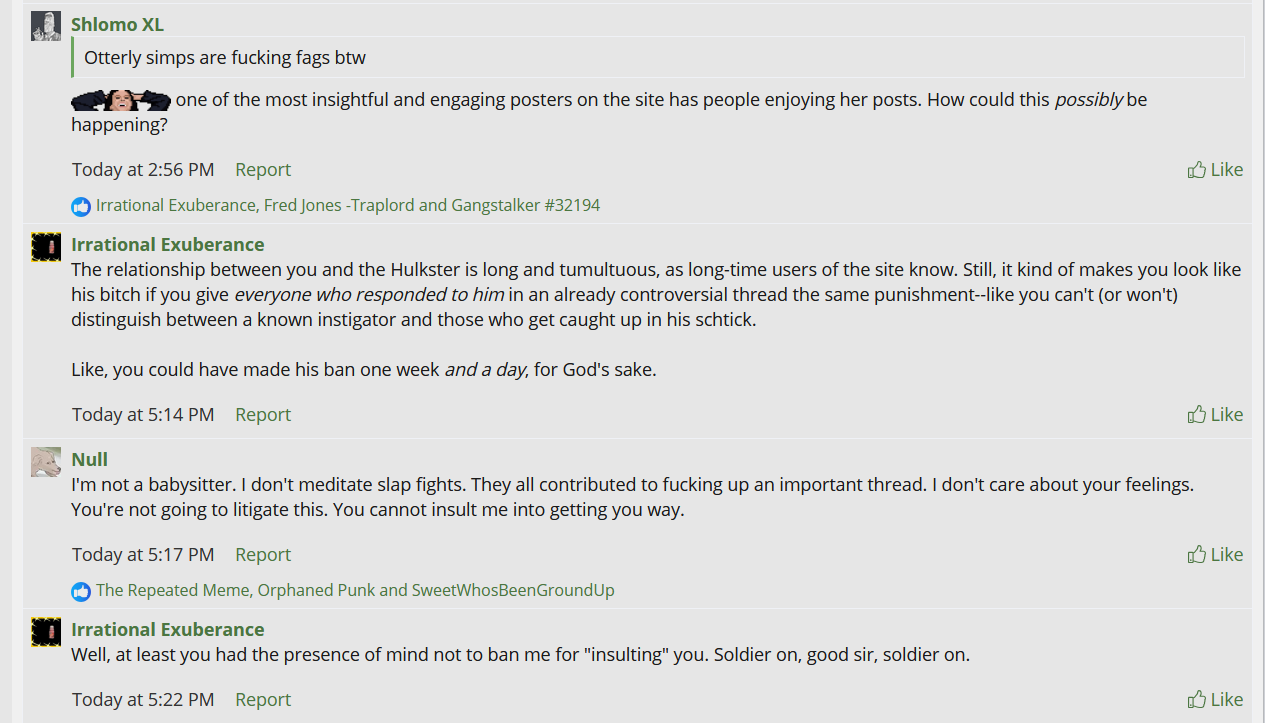Click Irrational Exuberance's avatar on 5:22 PM post
Image resolution: width=1265 pixels, height=723 pixels.
coord(46,632)
